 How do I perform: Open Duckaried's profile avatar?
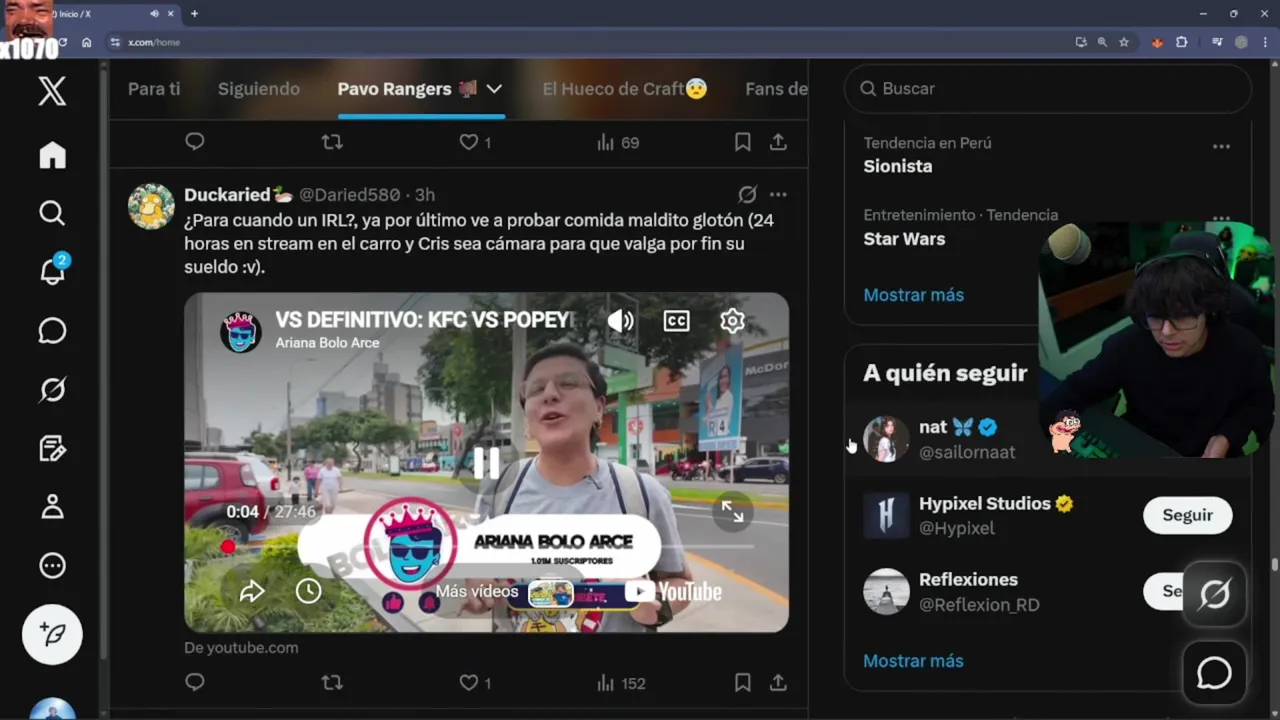click(x=152, y=207)
